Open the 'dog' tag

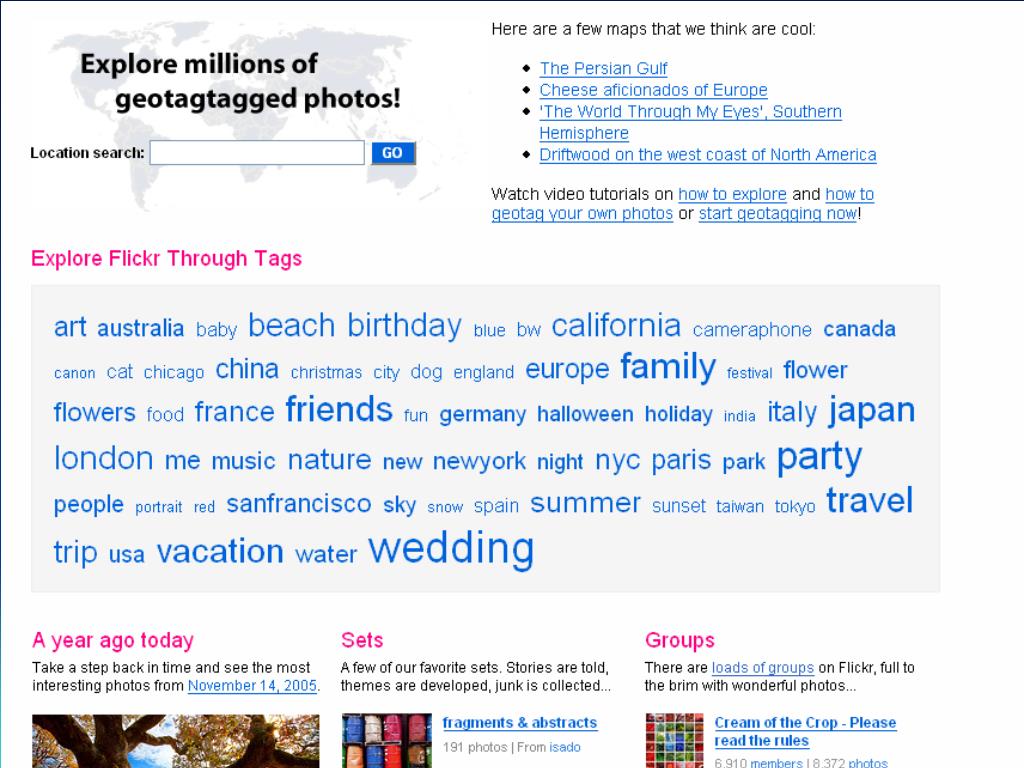[x=426, y=372]
